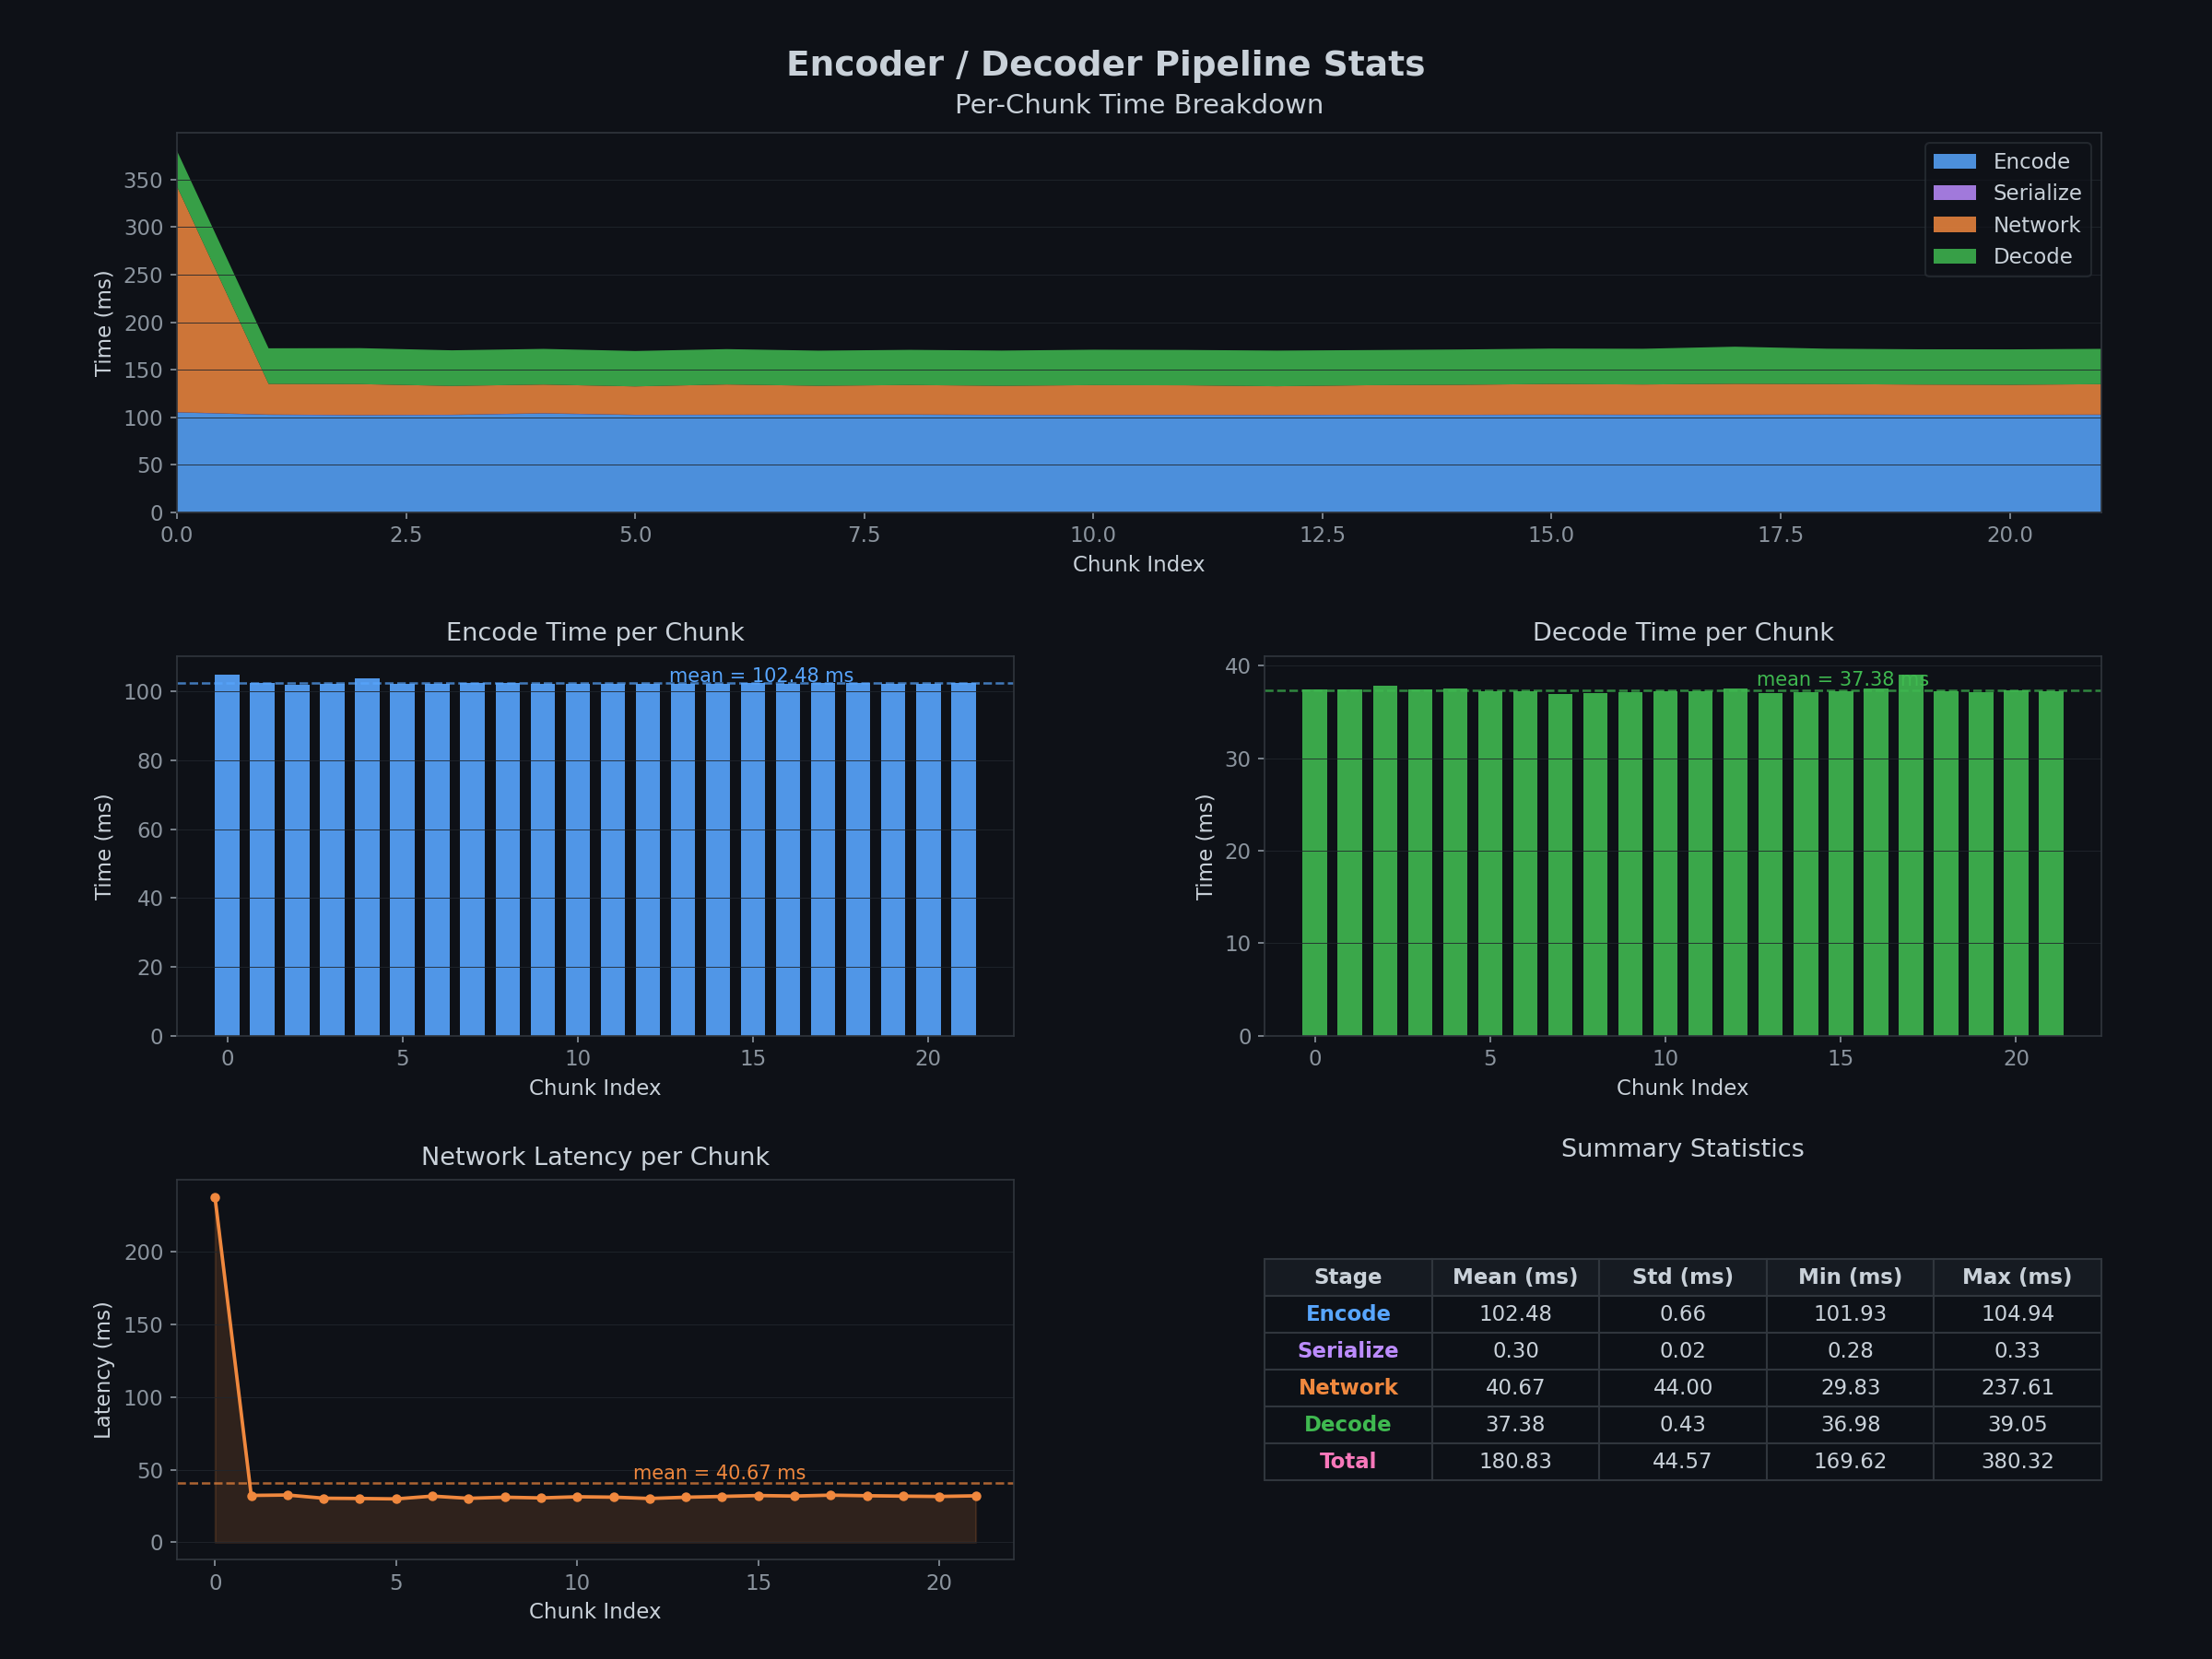Click the 'mean = 40.67 ms' annotation
2212x1659 pixels.
click(x=719, y=1473)
